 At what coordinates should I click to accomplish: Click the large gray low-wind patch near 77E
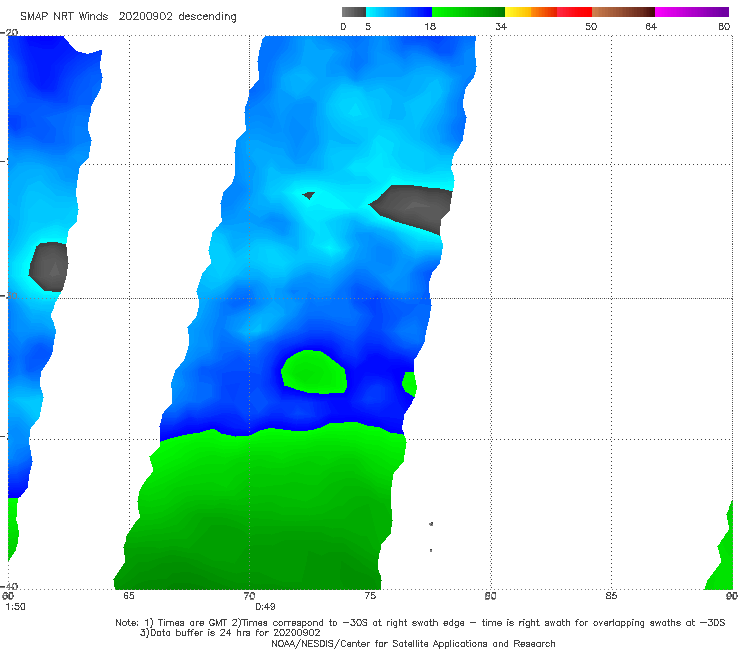[x=414, y=208]
